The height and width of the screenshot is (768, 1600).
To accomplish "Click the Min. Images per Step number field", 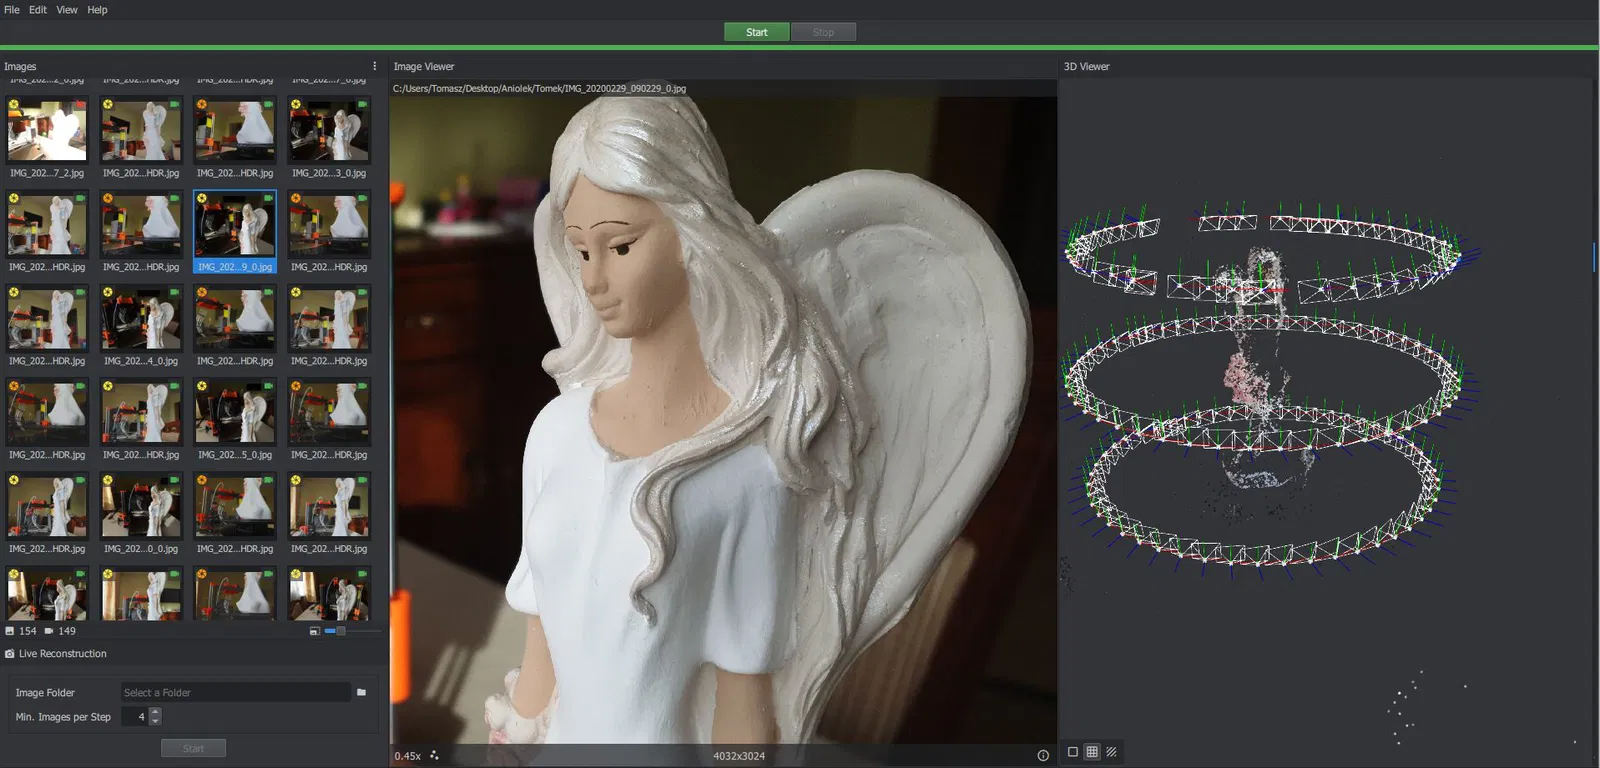I will click(135, 716).
